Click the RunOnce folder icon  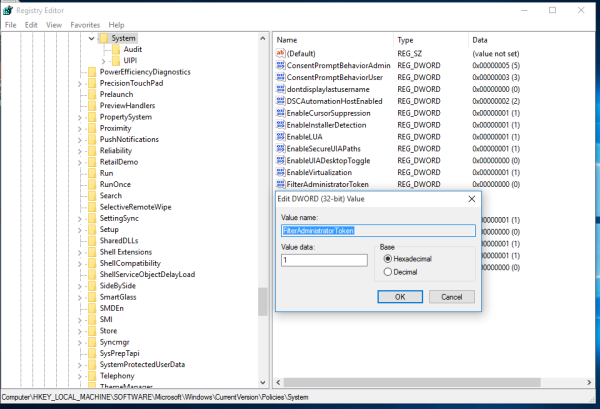tap(92, 184)
